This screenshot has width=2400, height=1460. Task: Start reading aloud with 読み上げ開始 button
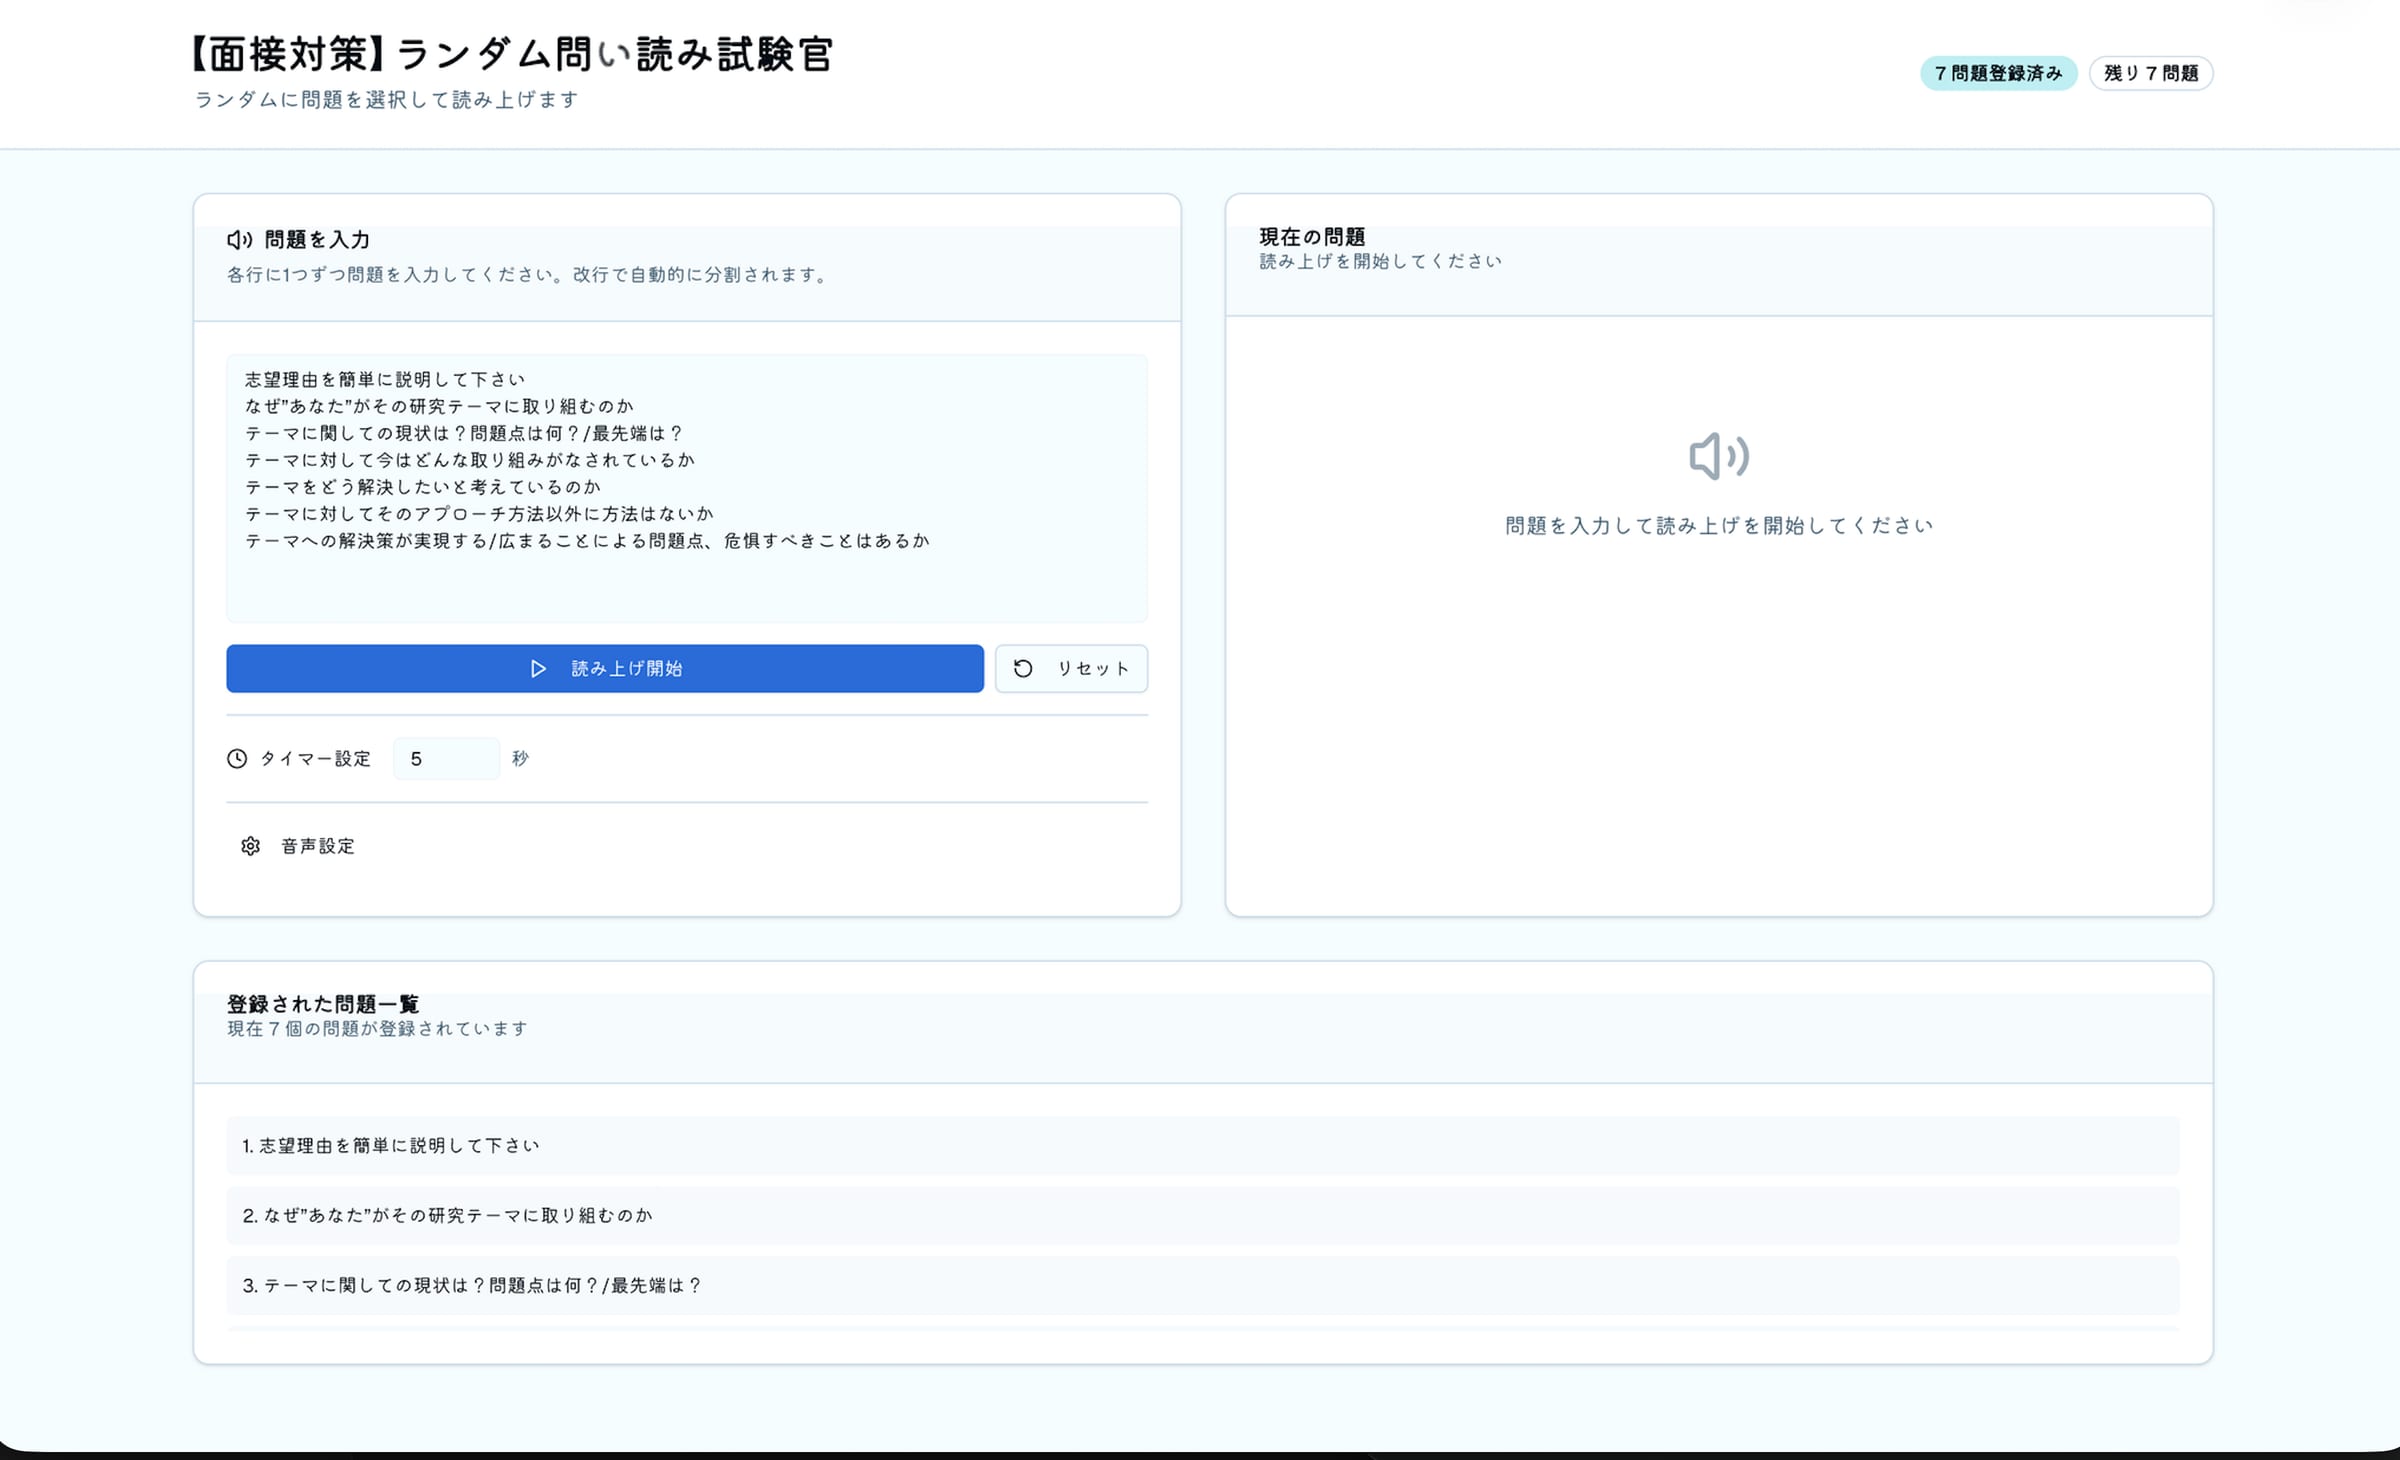pos(605,668)
